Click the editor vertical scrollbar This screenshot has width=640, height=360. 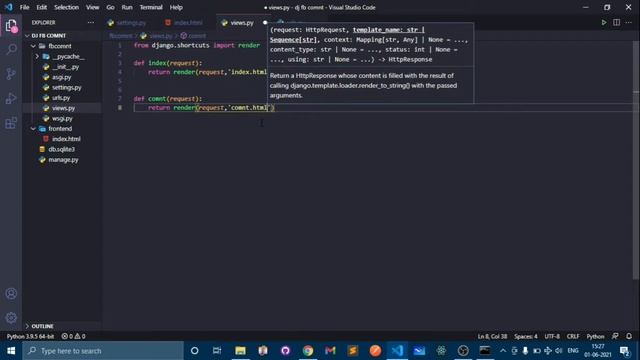coord(636,160)
